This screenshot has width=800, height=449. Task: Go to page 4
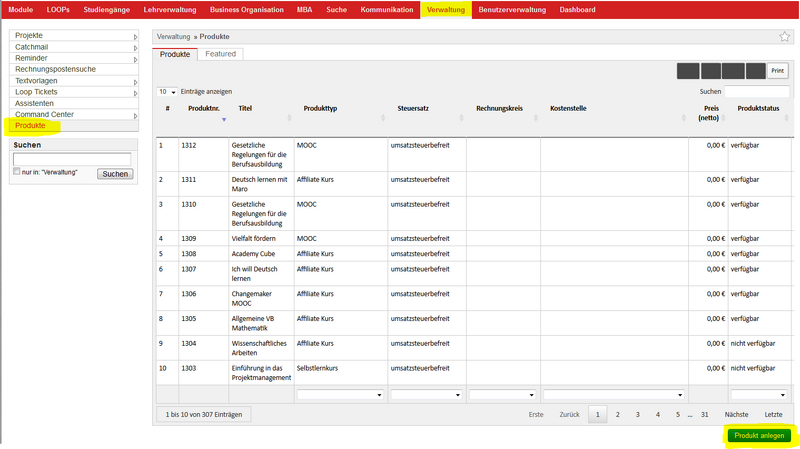tap(658, 415)
